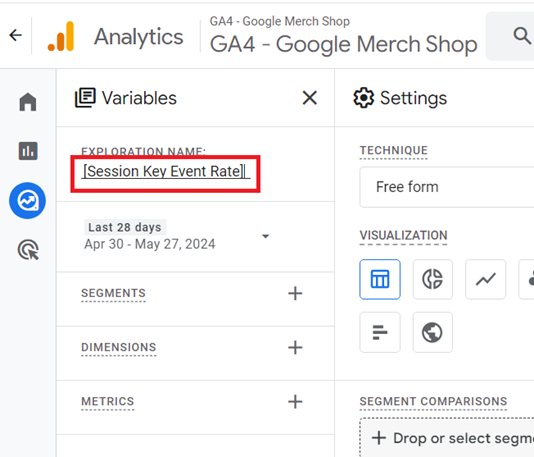Open the Last 28 days date dropdown
This screenshot has height=457, width=534.
coord(177,236)
